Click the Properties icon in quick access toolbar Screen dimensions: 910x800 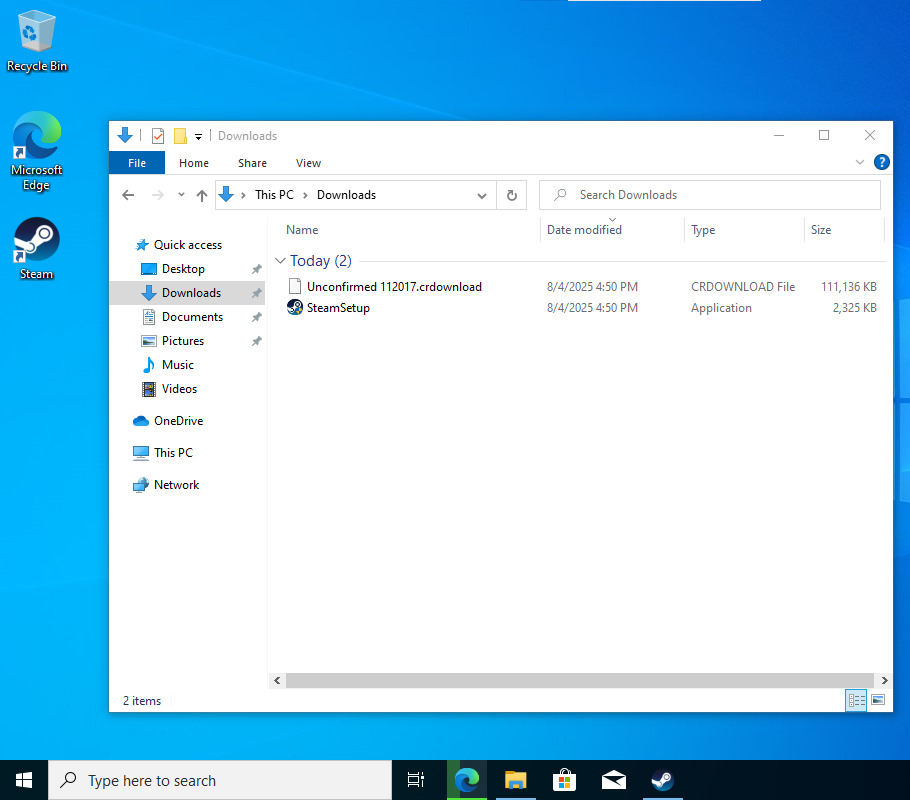tap(157, 136)
